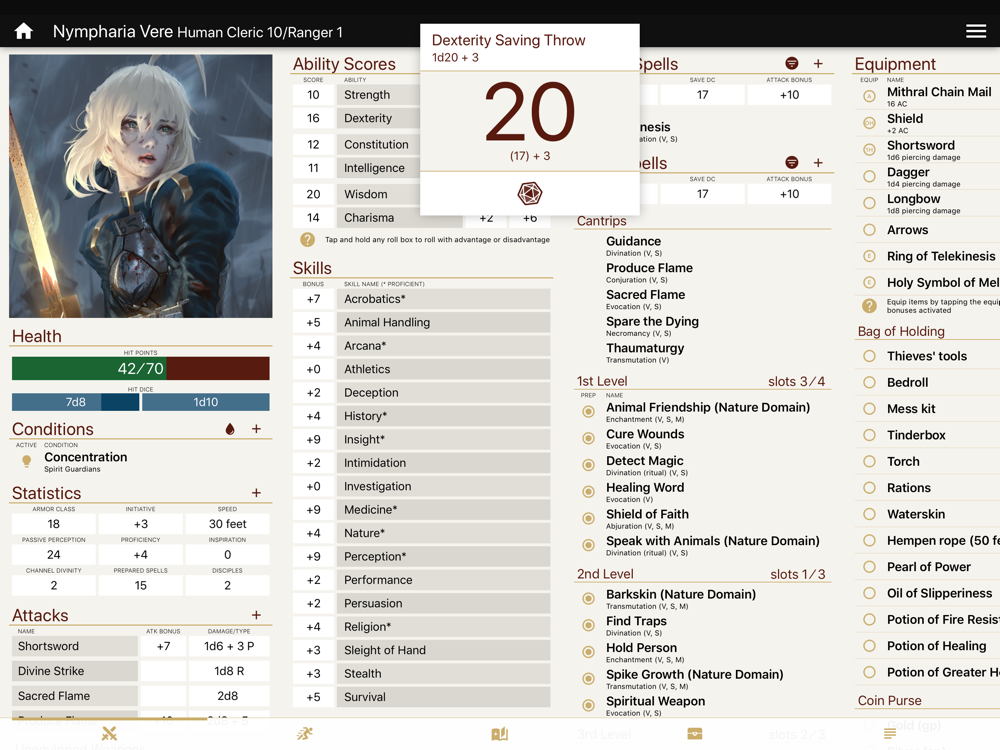Select the Pearl of Power circle
Viewport: 1000px width, 750px height.
[869, 567]
